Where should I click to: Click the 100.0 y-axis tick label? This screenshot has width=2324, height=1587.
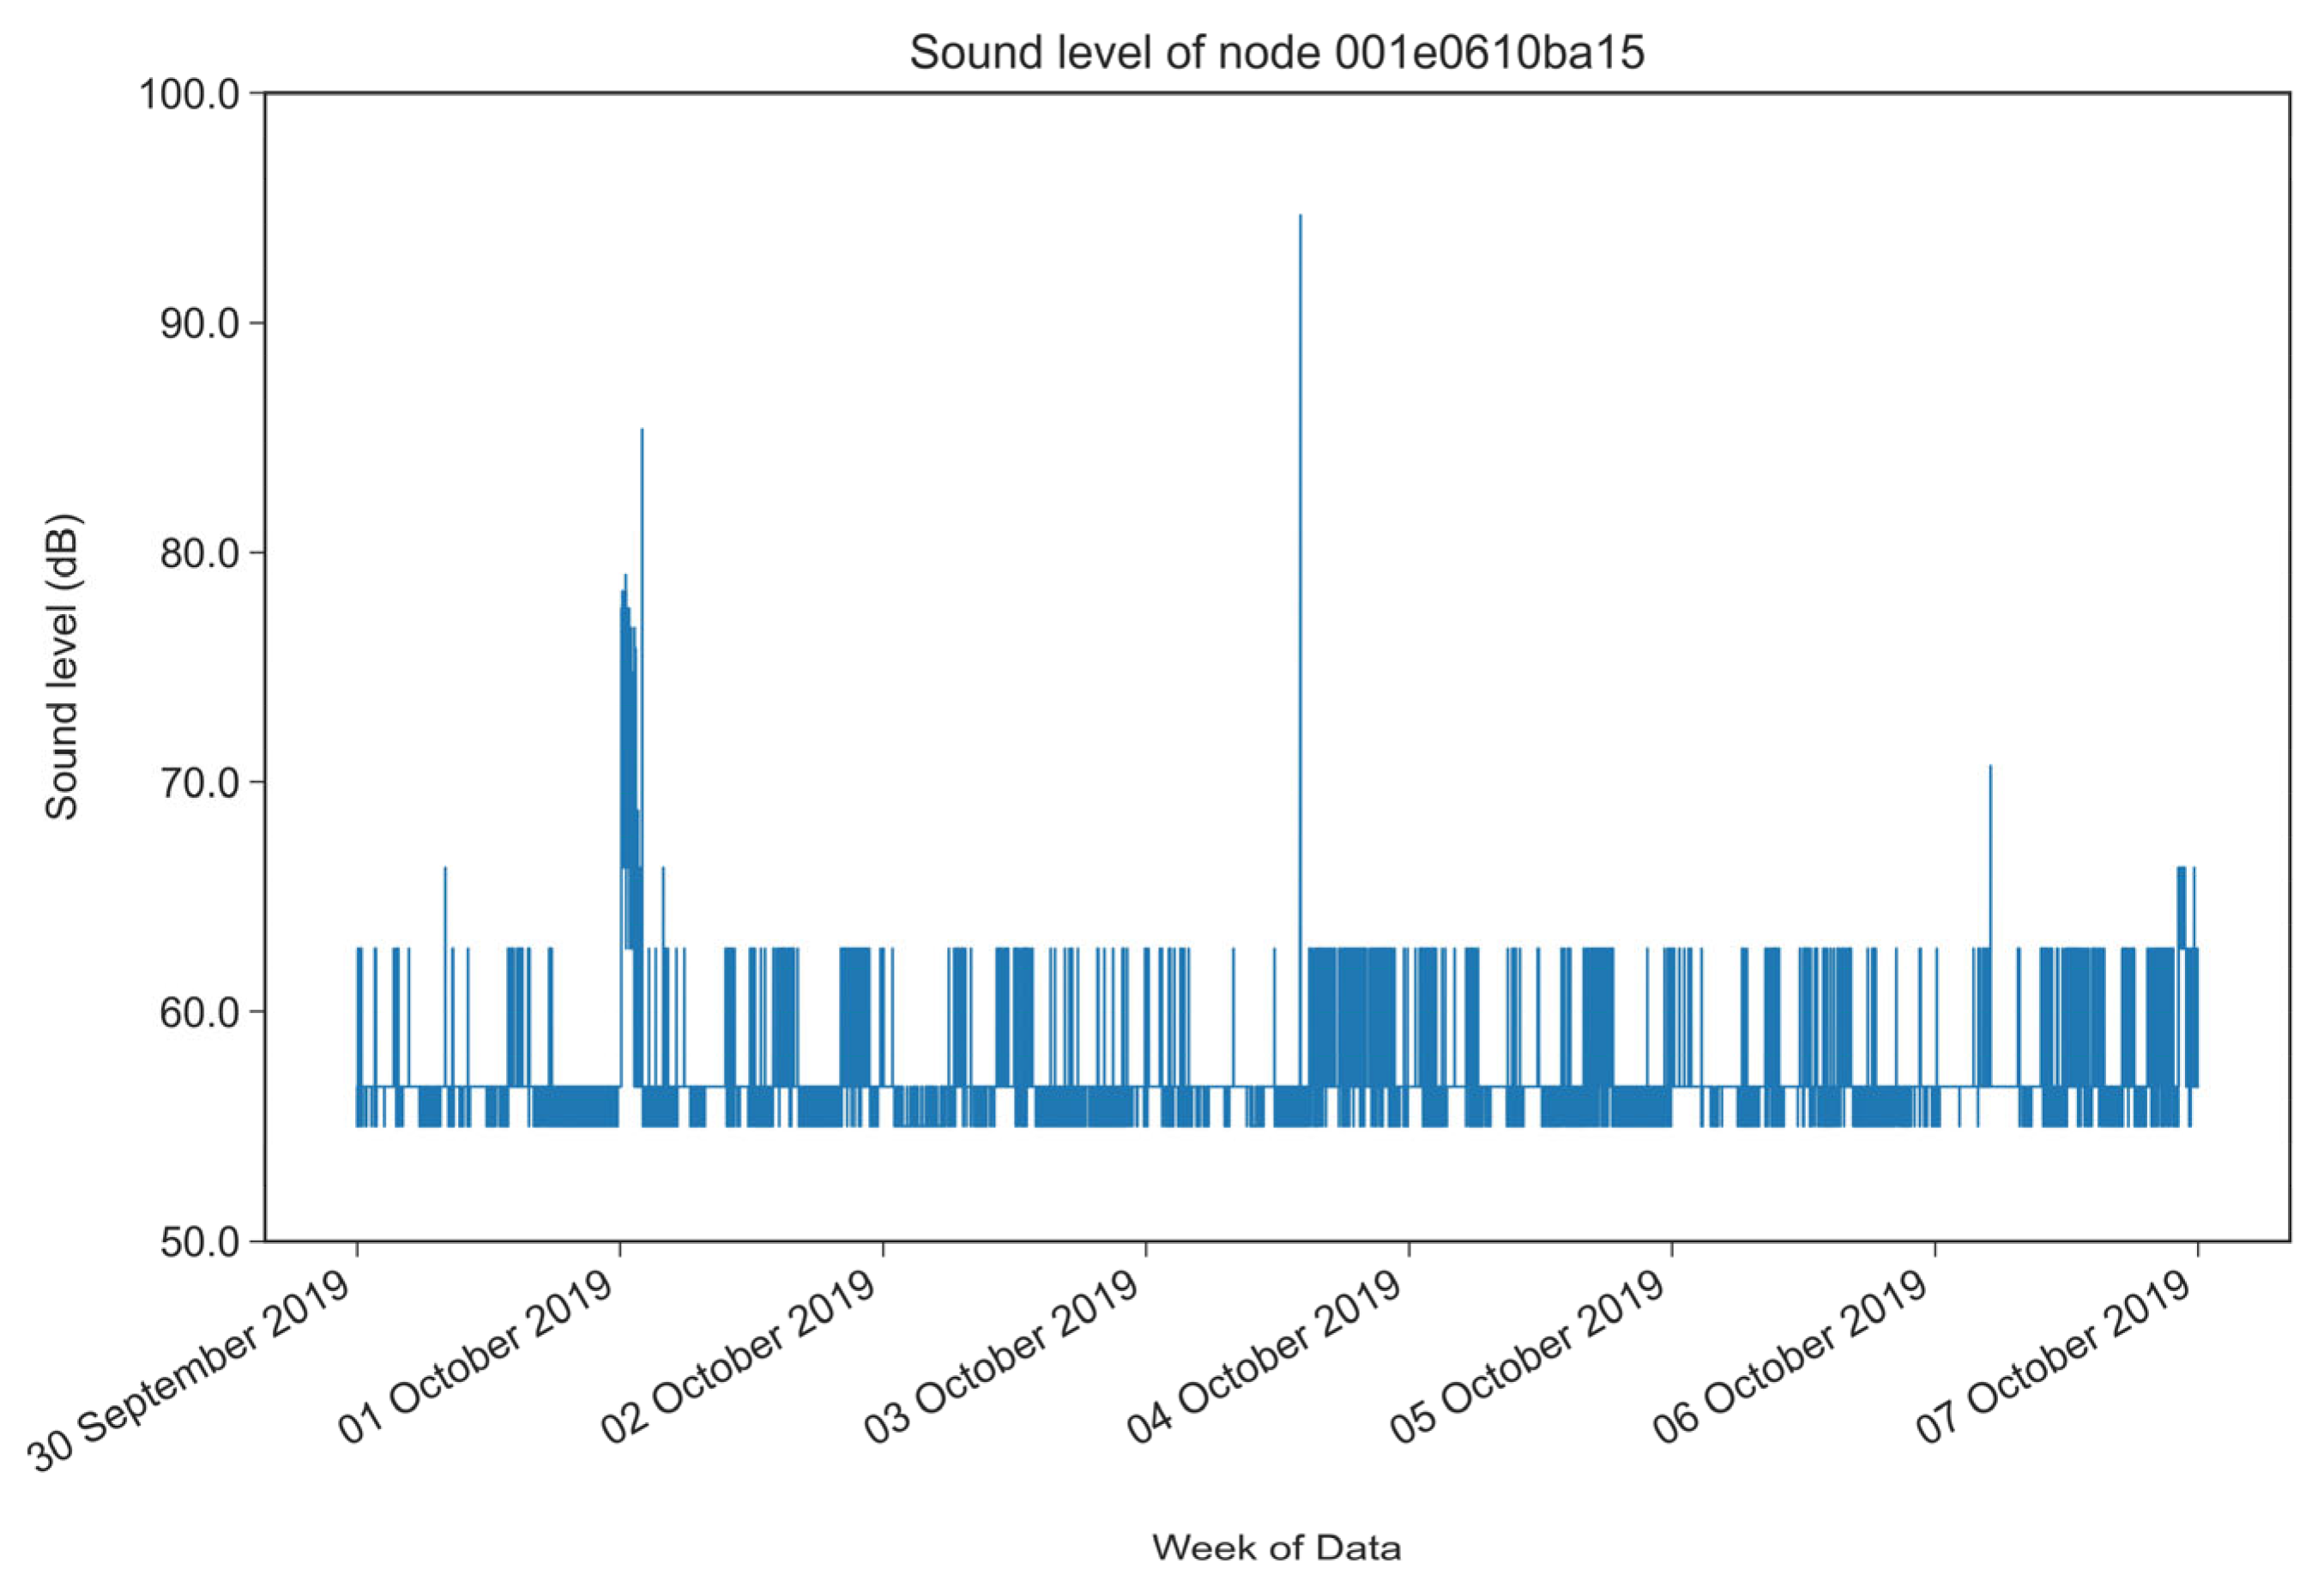tap(190, 95)
